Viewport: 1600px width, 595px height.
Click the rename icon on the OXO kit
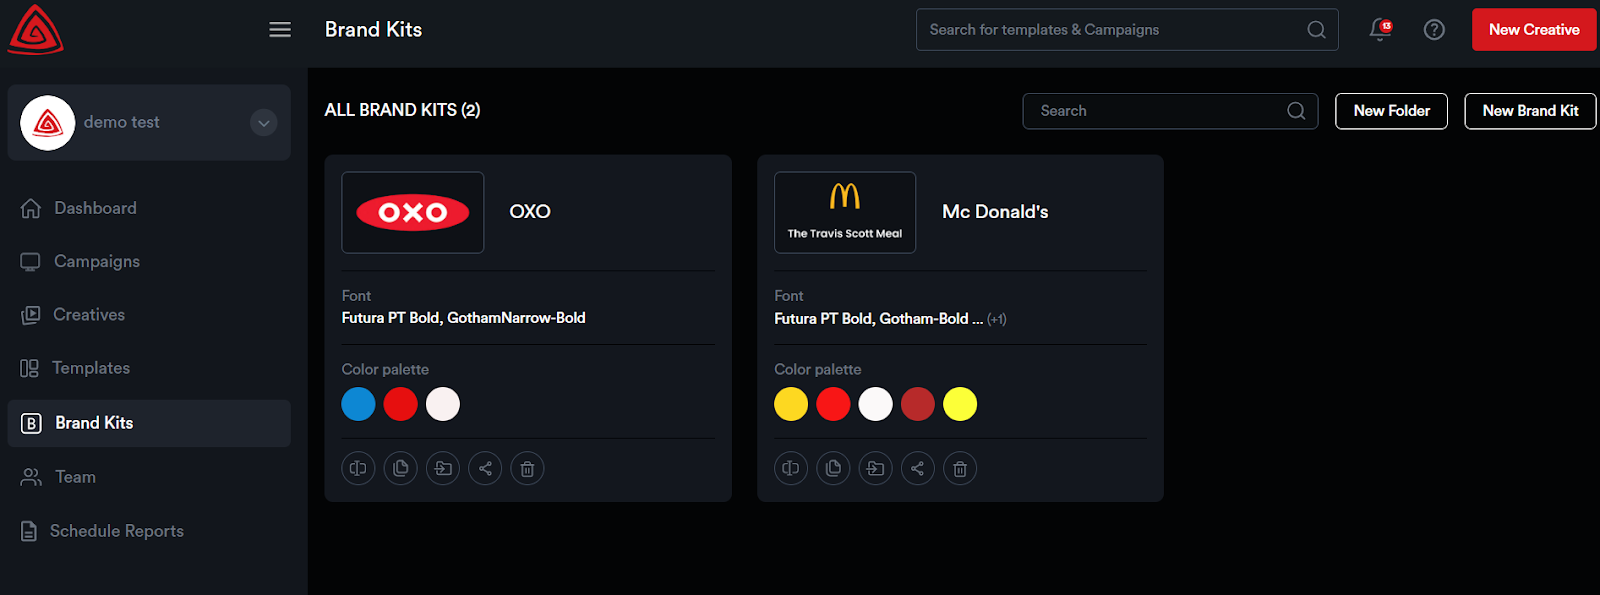coord(358,468)
